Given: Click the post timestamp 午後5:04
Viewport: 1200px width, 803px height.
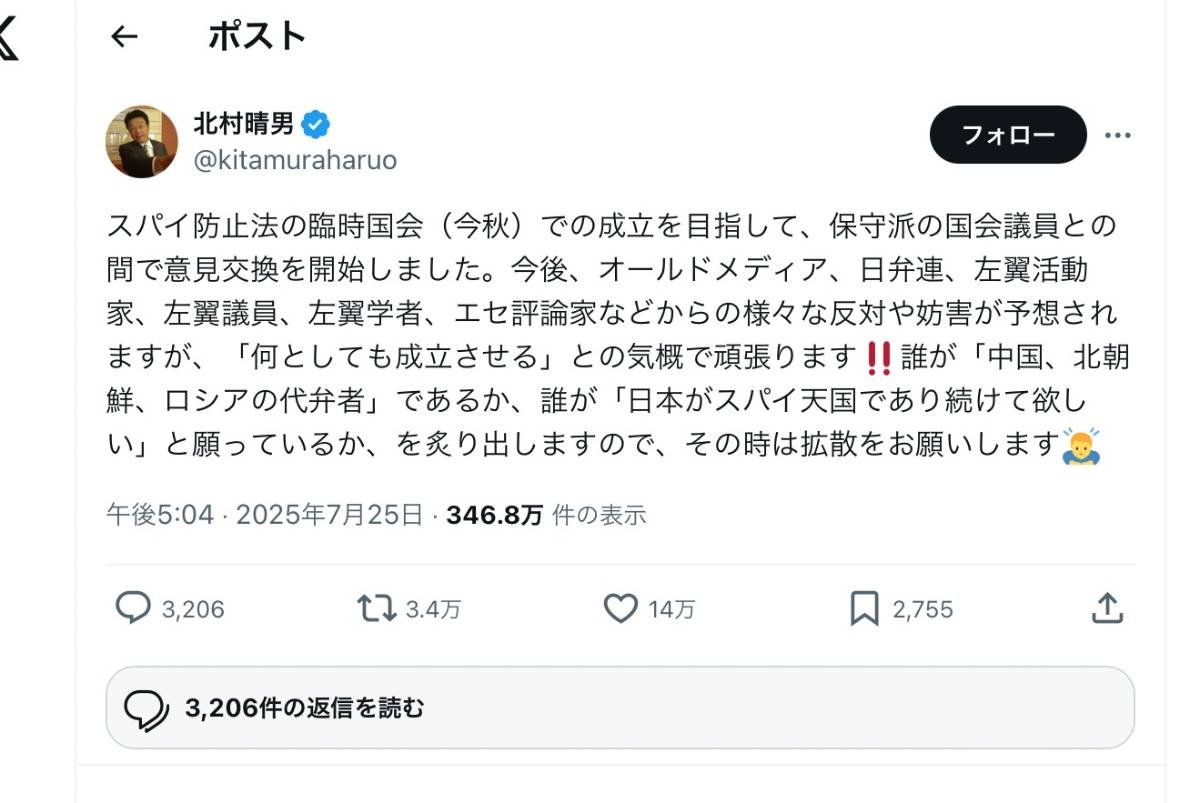Looking at the screenshot, I should 161,515.
